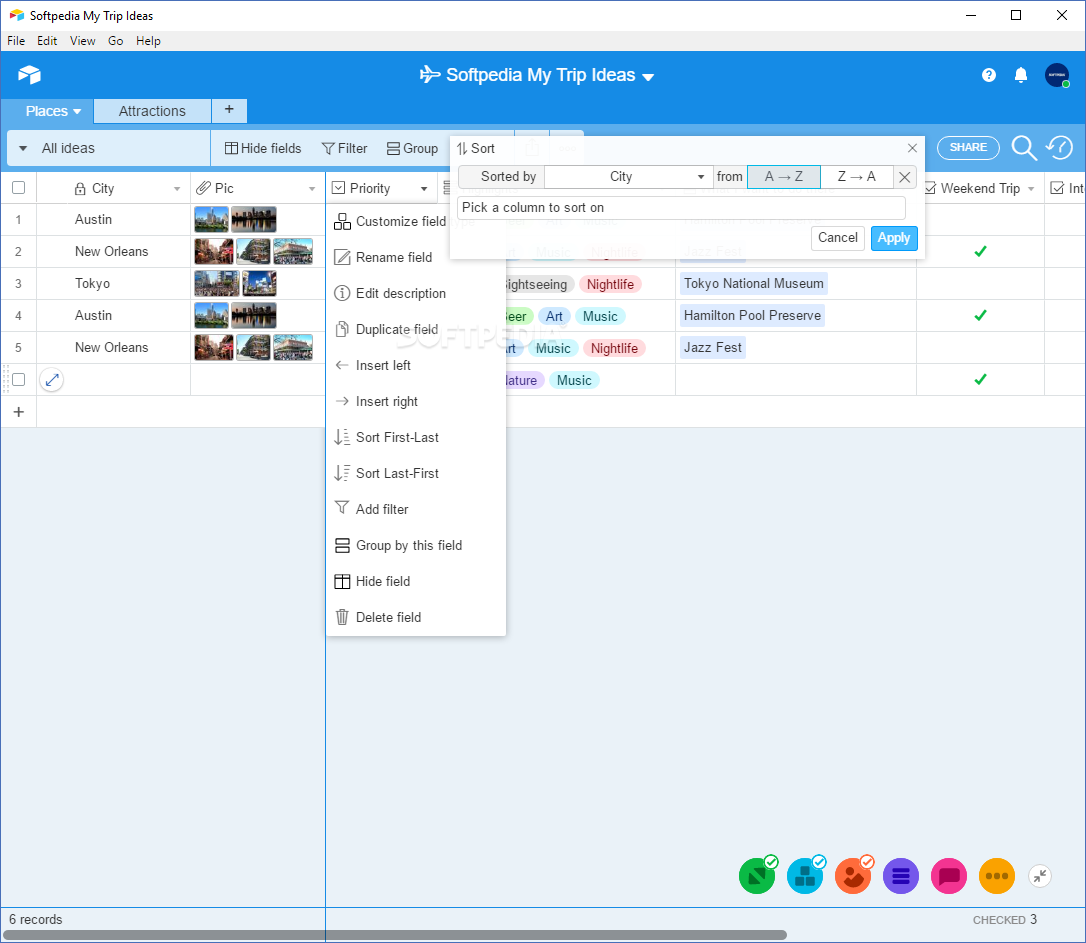Open the help question mark icon
Viewport: 1086px width, 943px height.
(x=988, y=75)
